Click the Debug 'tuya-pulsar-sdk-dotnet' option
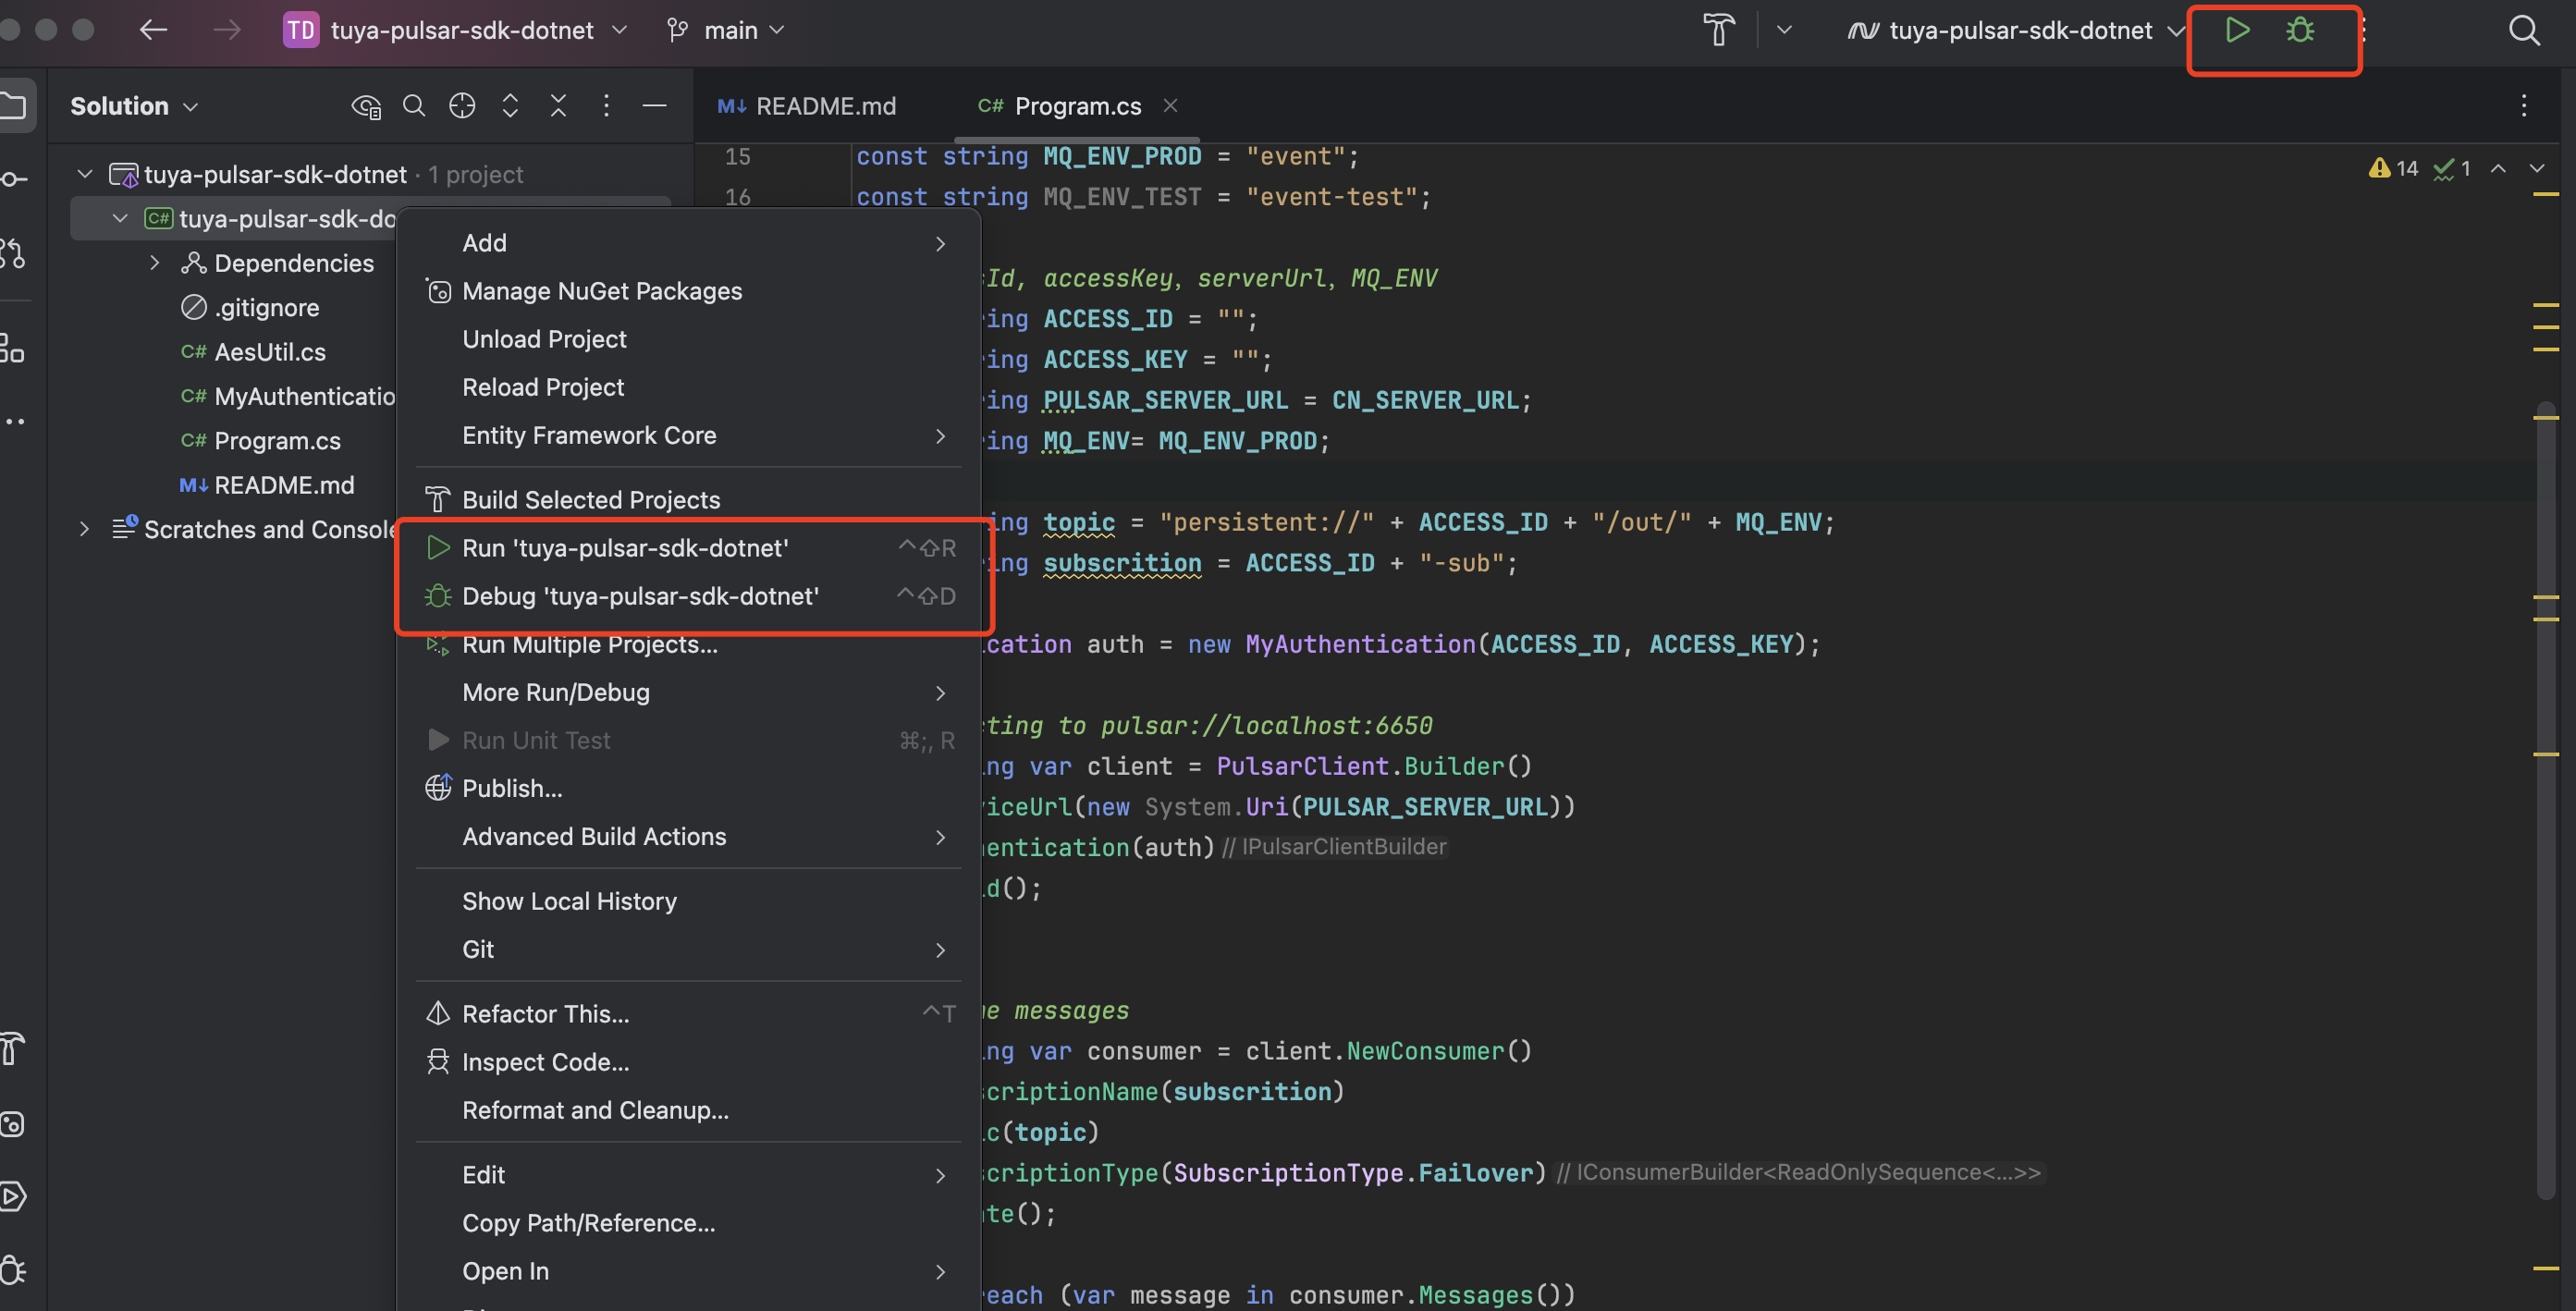The image size is (2576, 1311). (x=640, y=595)
